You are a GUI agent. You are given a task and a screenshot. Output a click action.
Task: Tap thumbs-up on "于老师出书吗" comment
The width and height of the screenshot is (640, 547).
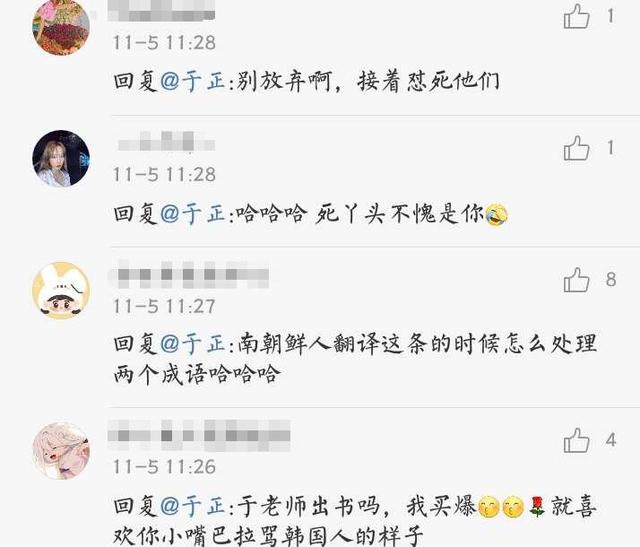[x=576, y=440]
